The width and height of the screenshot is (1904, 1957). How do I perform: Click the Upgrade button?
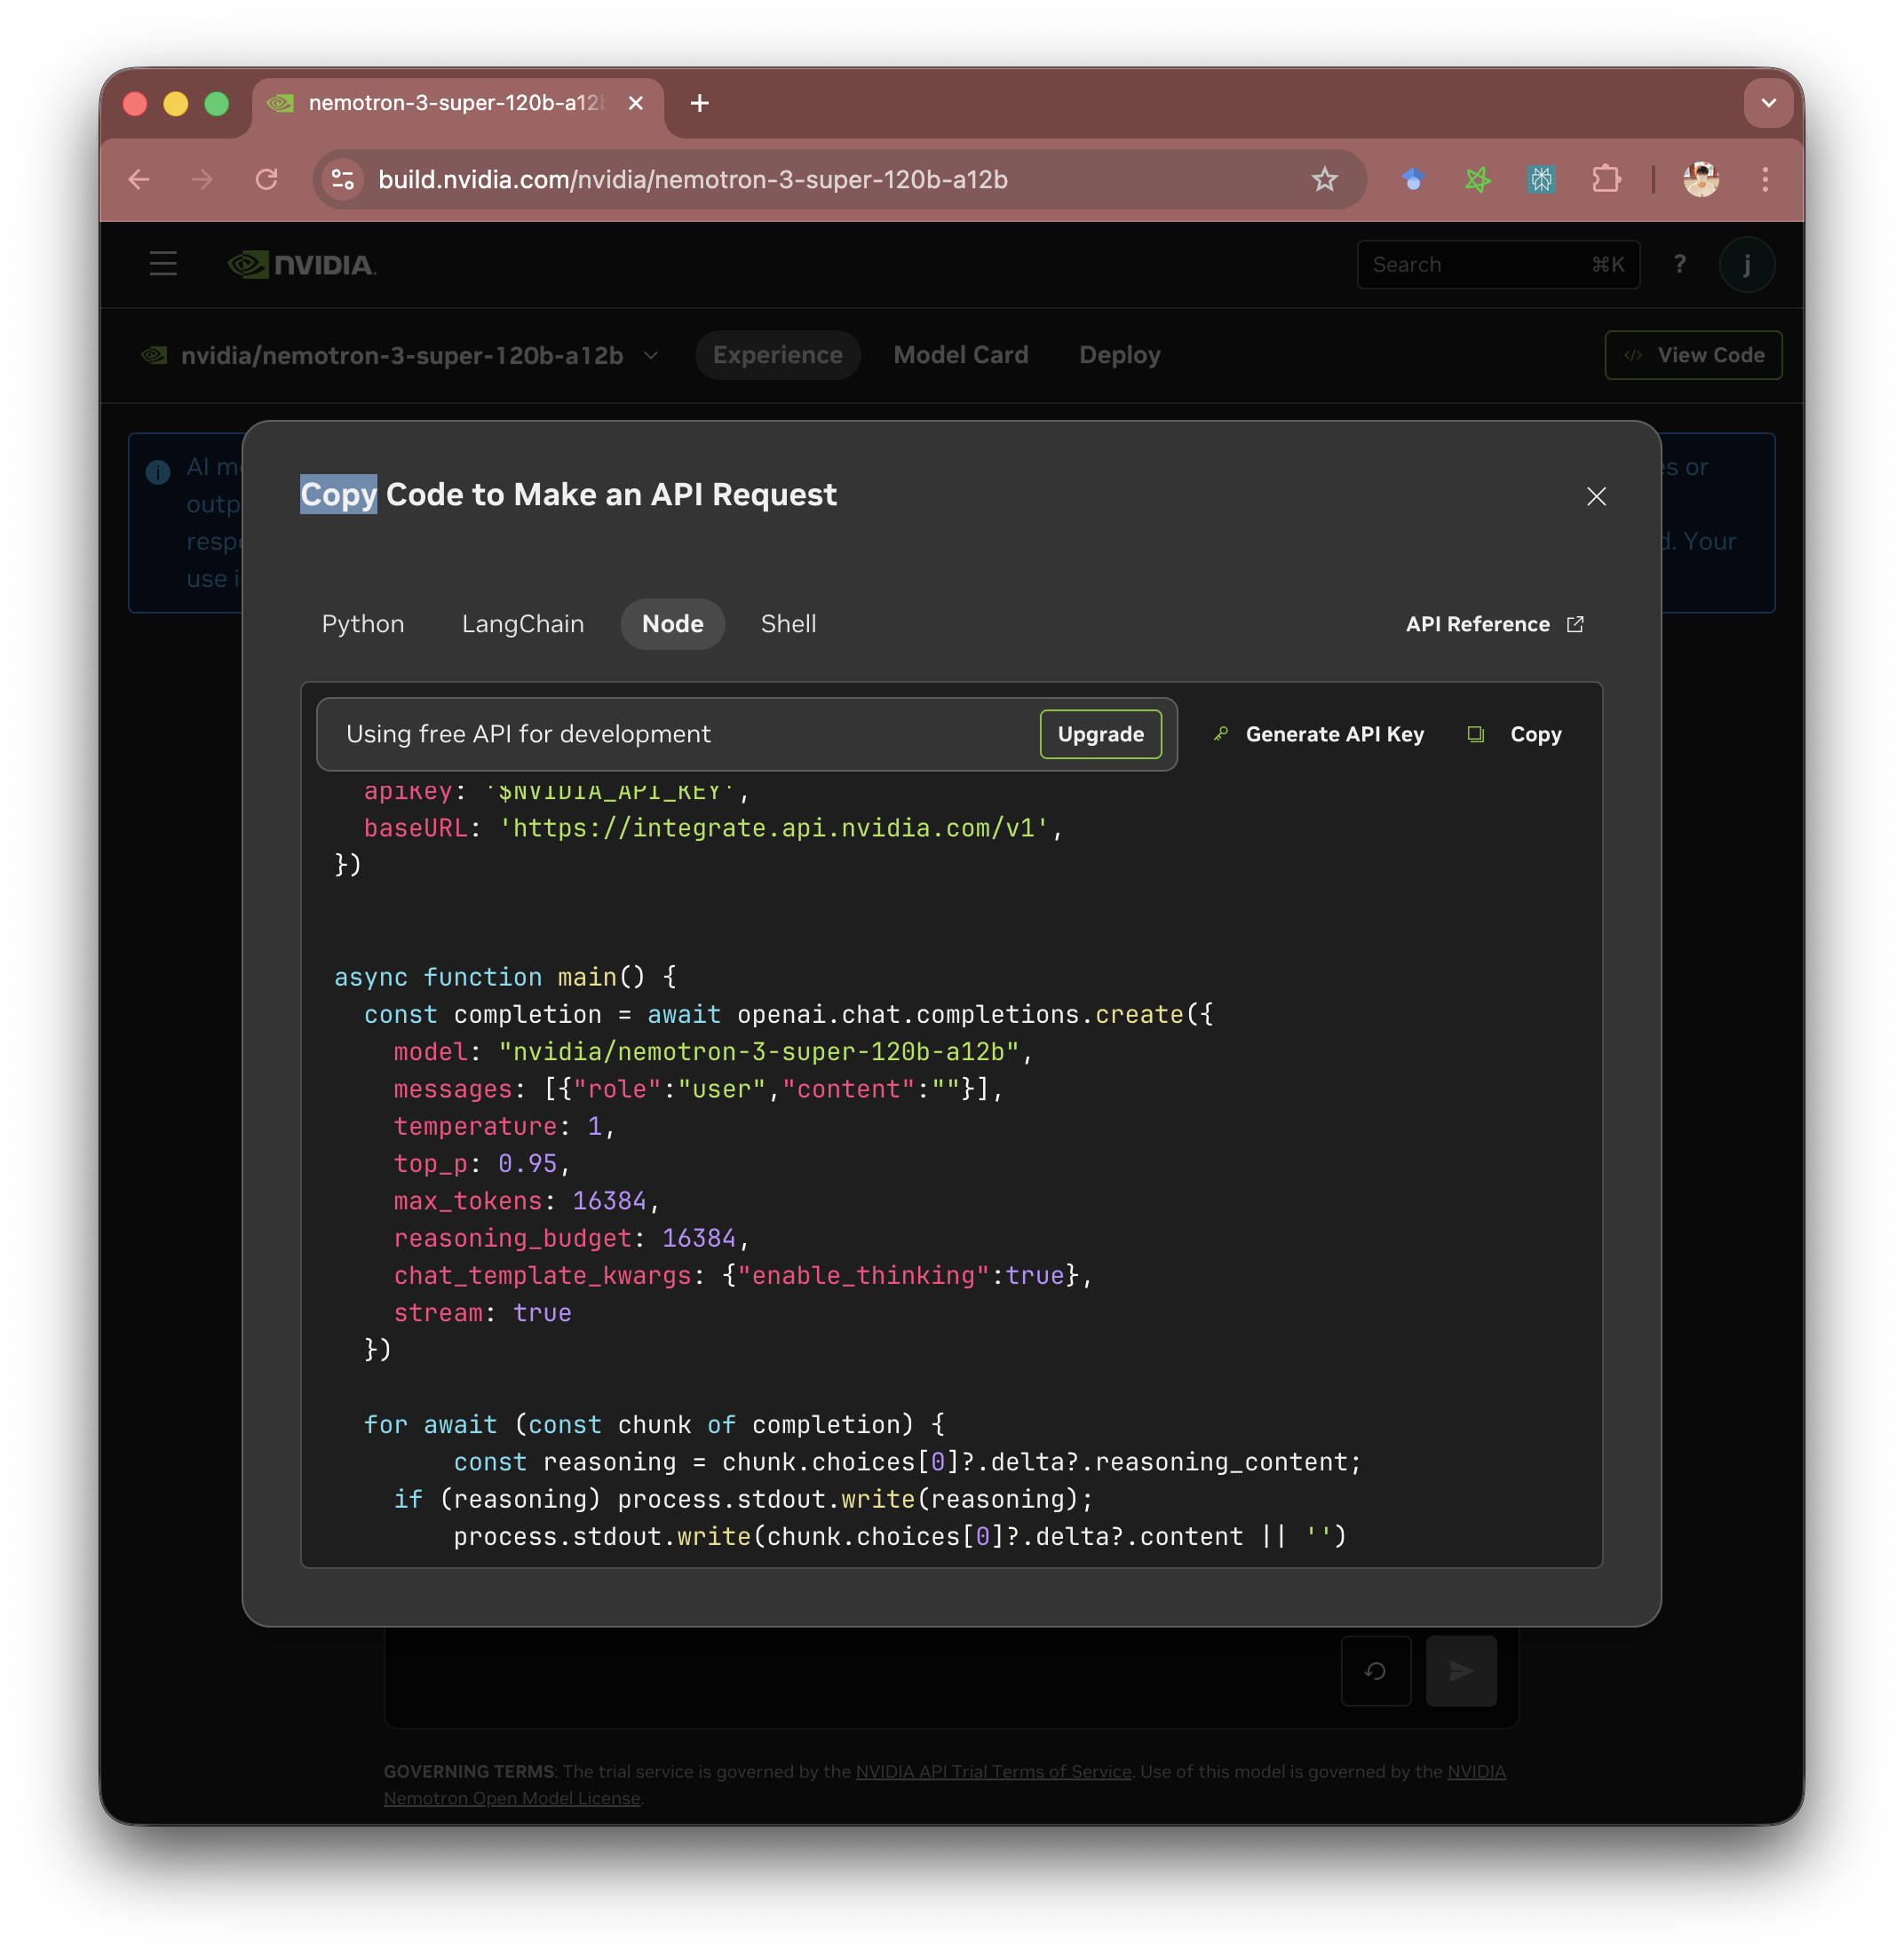pos(1100,734)
